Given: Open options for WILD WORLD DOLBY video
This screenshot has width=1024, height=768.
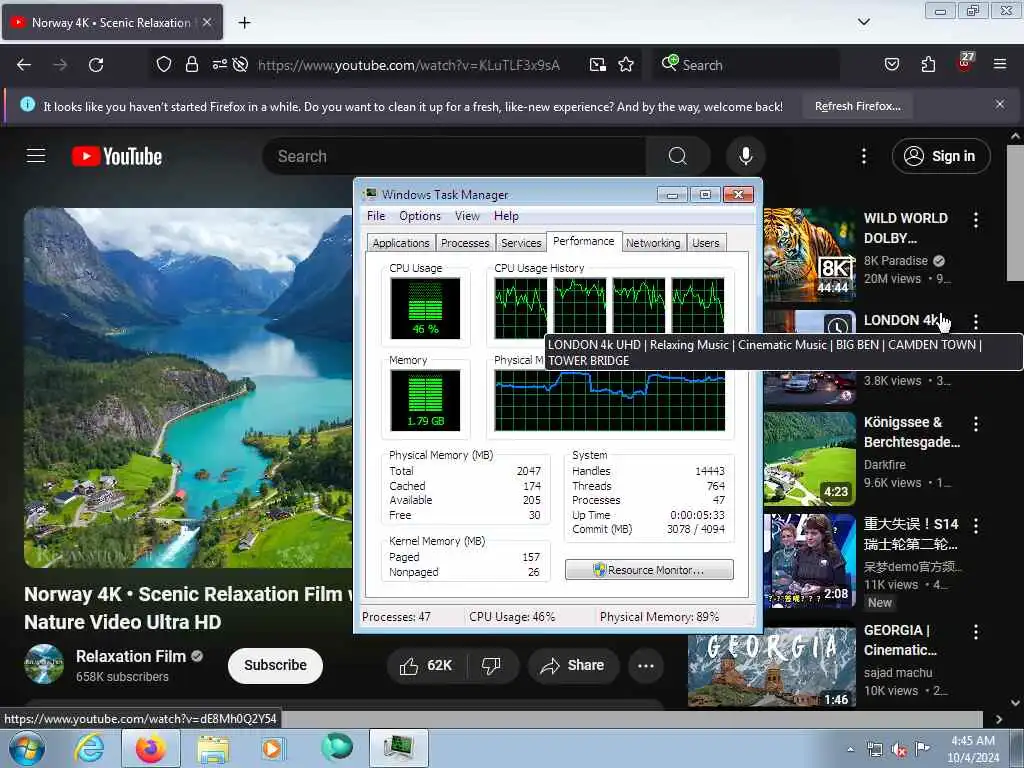Looking at the screenshot, I should (x=976, y=220).
